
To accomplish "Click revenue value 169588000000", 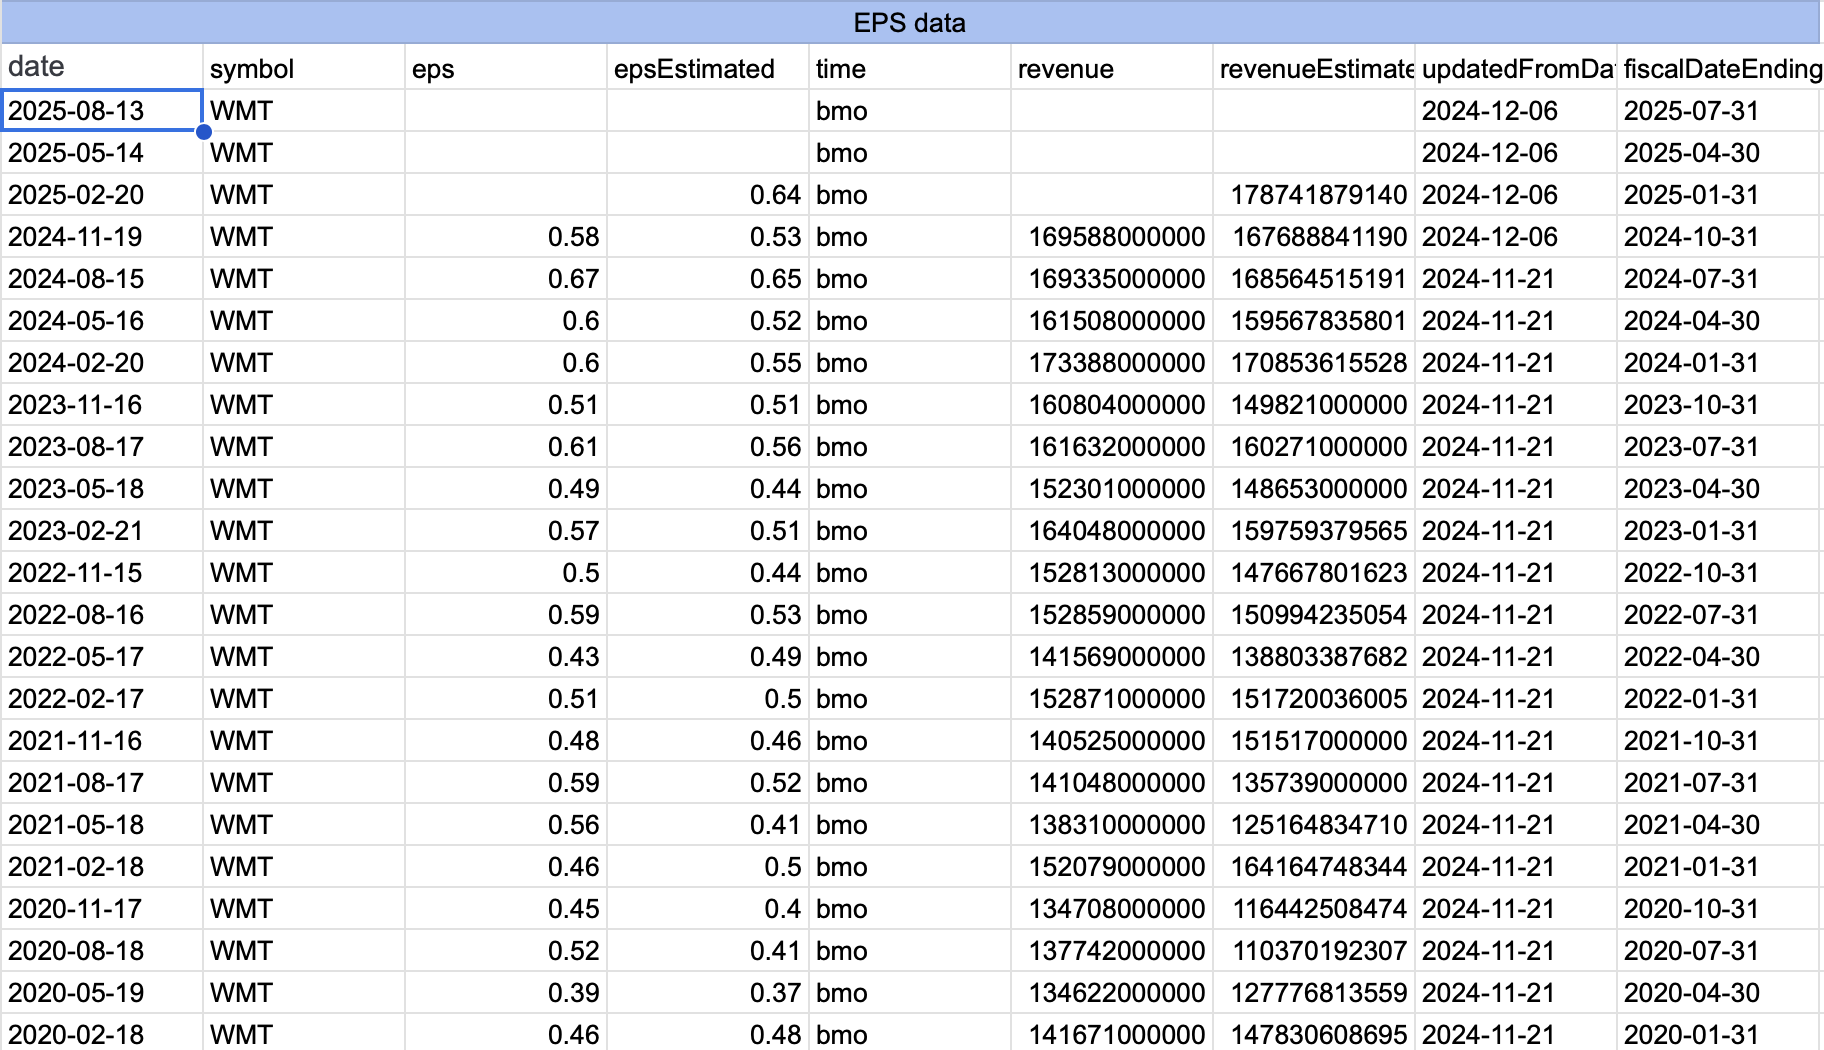I will tap(1112, 236).
